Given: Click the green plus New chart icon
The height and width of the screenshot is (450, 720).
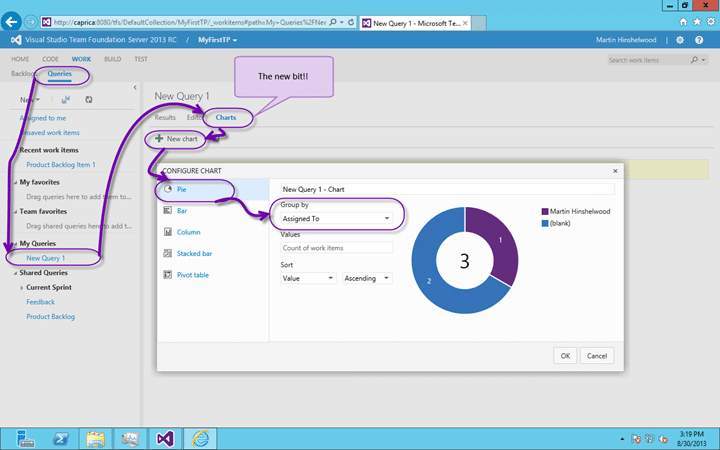Looking at the screenshot, I should click(x=159, y=138).
